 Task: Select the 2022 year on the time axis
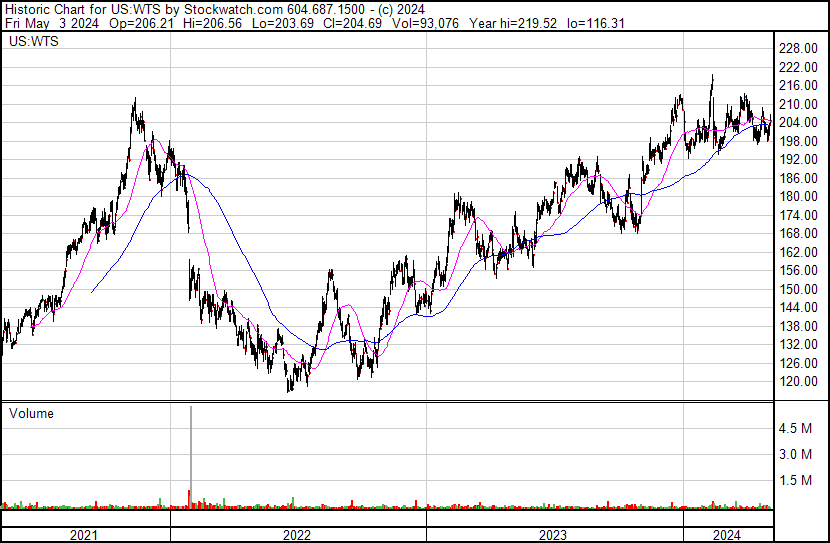click(297, 535)
